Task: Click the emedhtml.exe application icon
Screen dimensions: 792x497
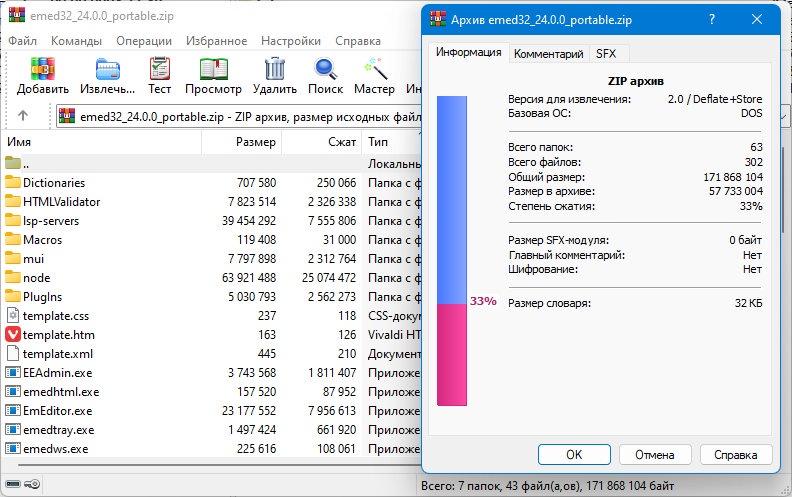Action: coord(13,391)
